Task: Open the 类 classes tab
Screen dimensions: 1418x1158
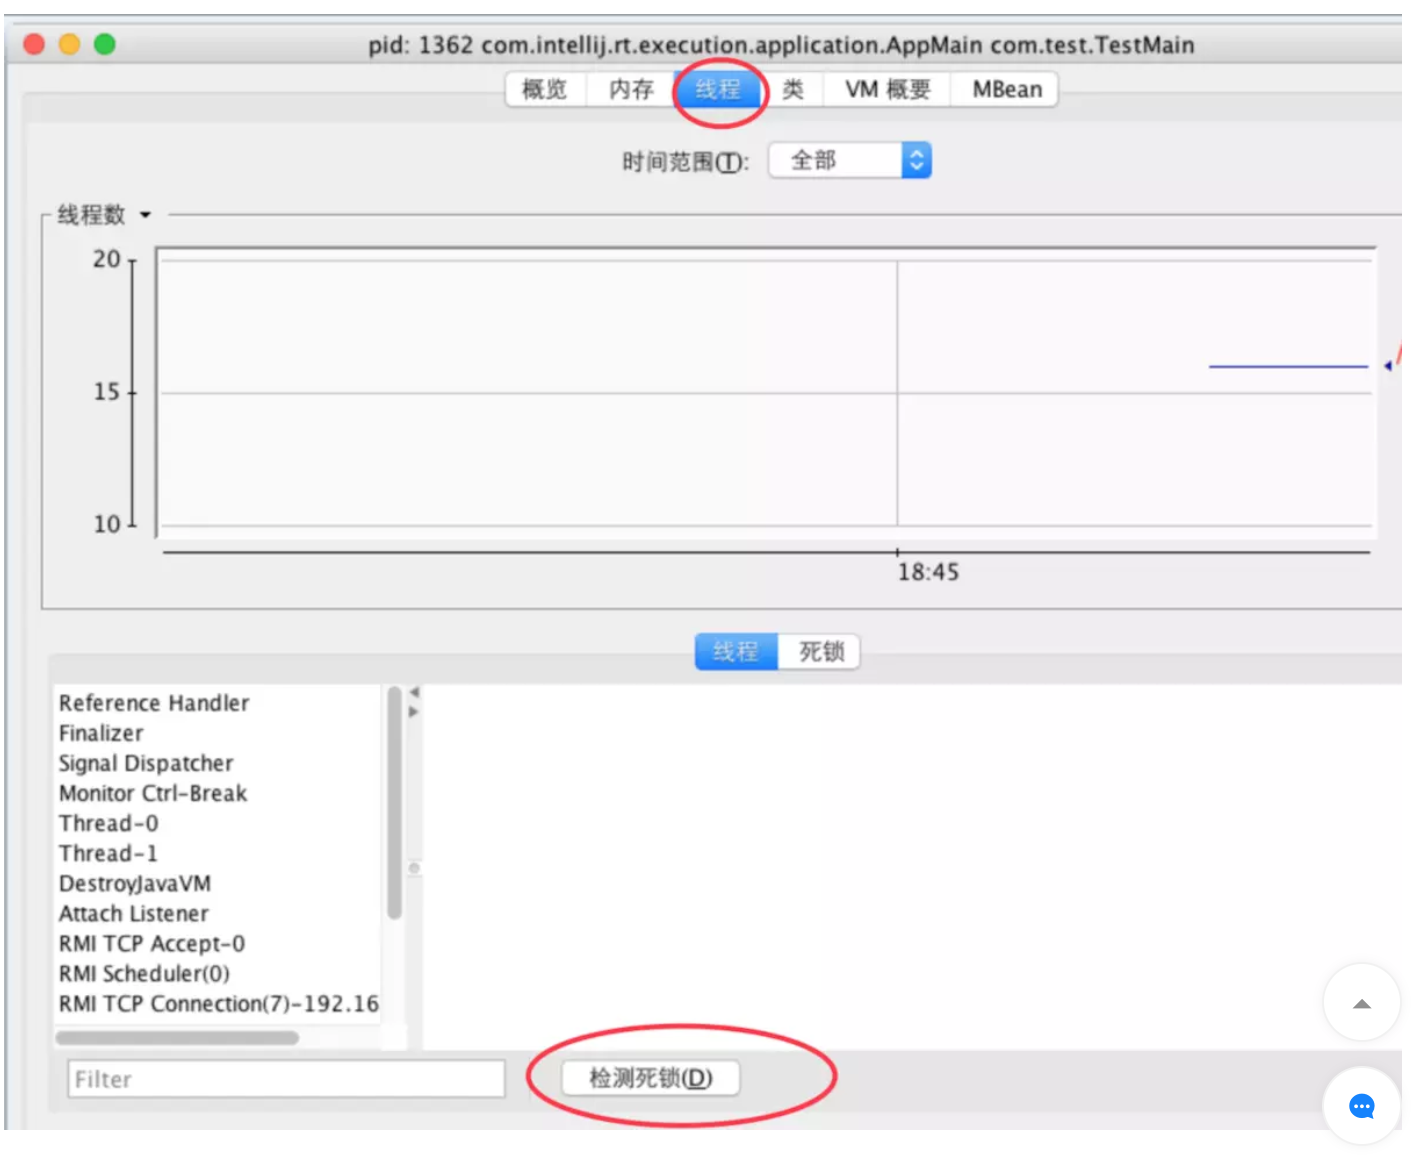Action: pos(793,90)
